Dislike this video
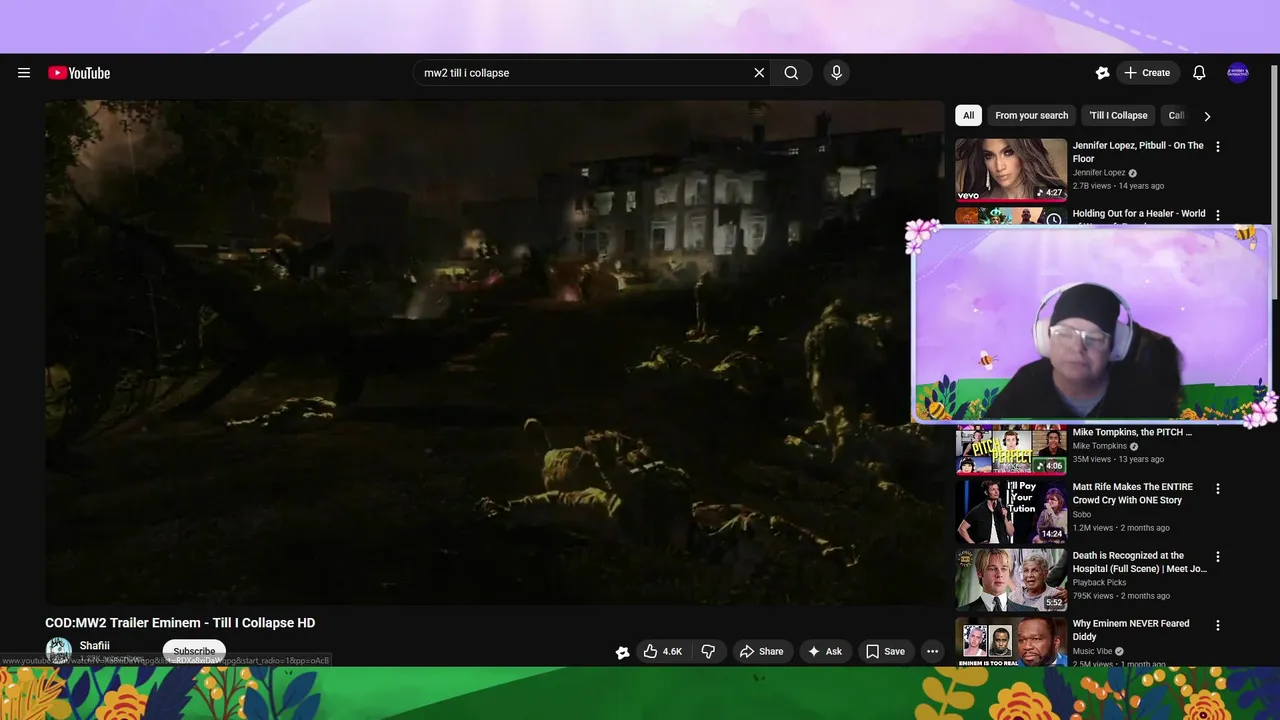The height and width of the screenshot is (720, 1280). click(x=708, y=651)
